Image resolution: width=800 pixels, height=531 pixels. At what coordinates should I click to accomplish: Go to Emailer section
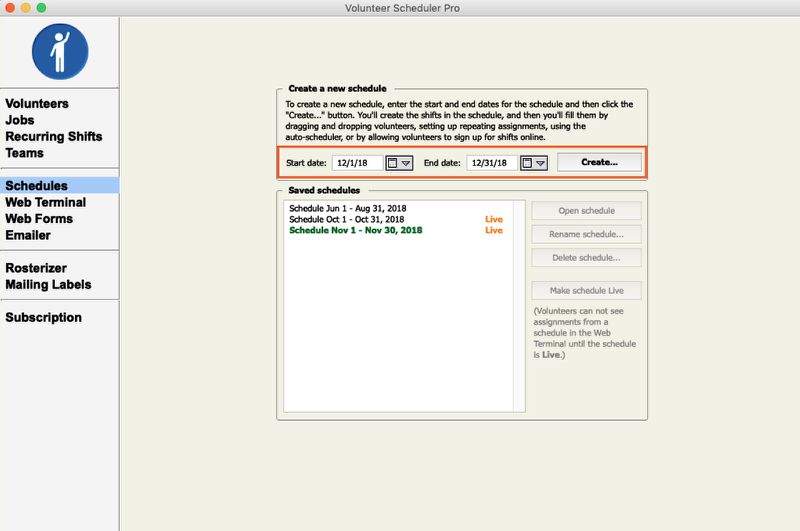[x=28, y=235]
